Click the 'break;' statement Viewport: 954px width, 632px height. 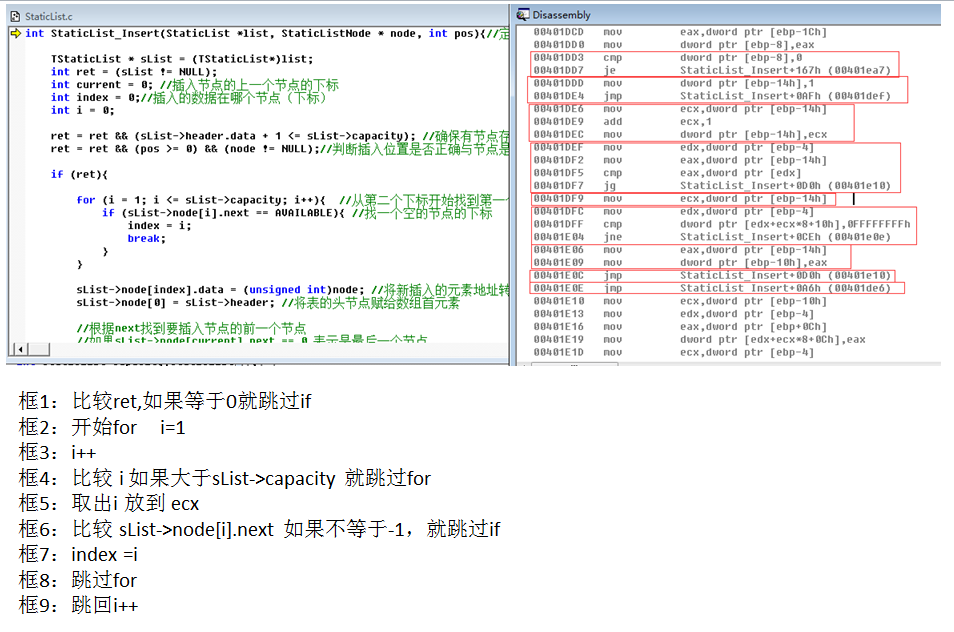(x=147, y=238)
